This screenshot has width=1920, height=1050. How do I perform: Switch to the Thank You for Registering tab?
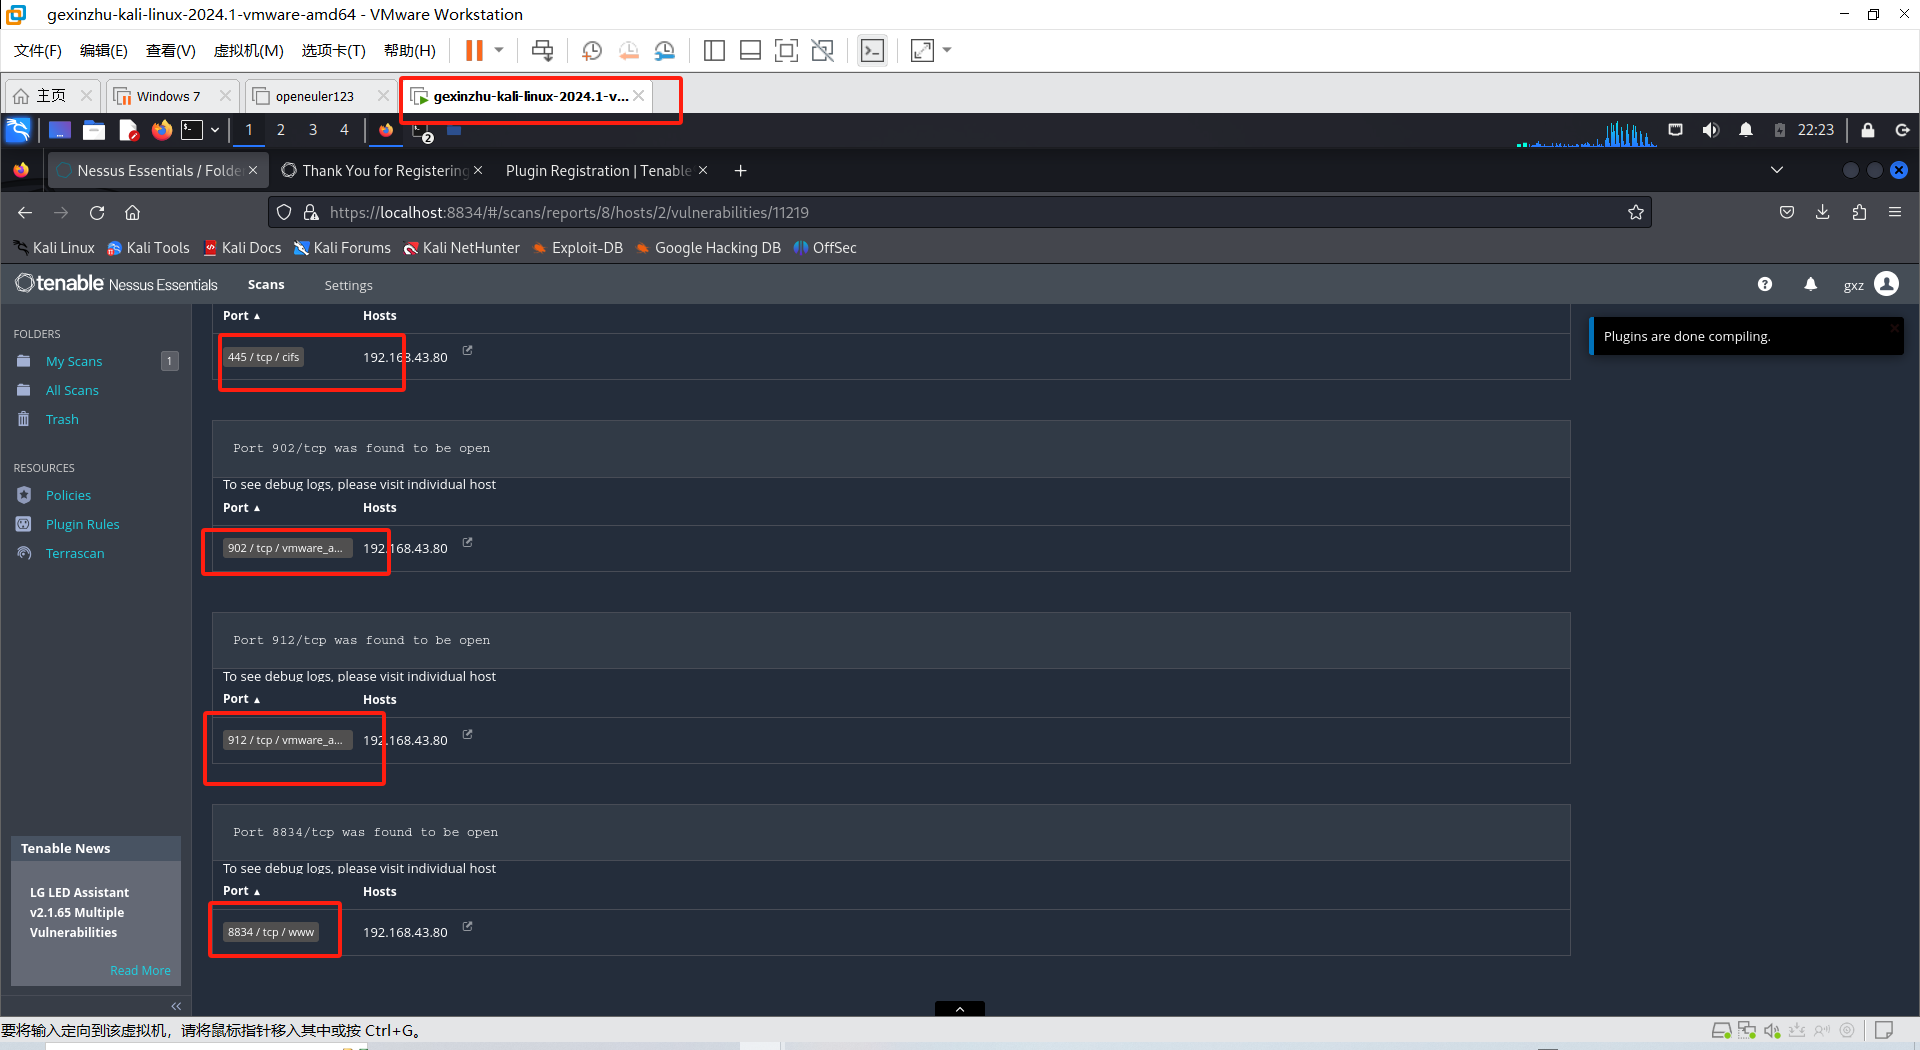[x=385, y=171]
